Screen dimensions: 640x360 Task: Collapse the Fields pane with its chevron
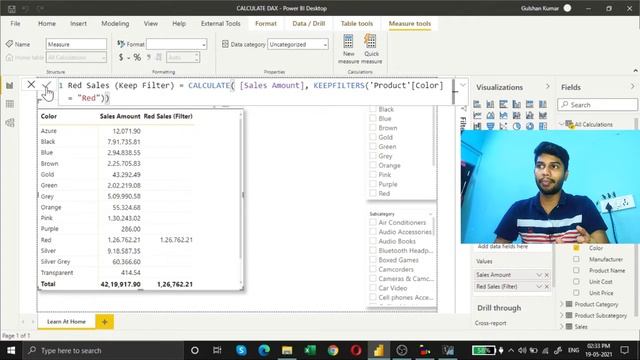(632, 87)
